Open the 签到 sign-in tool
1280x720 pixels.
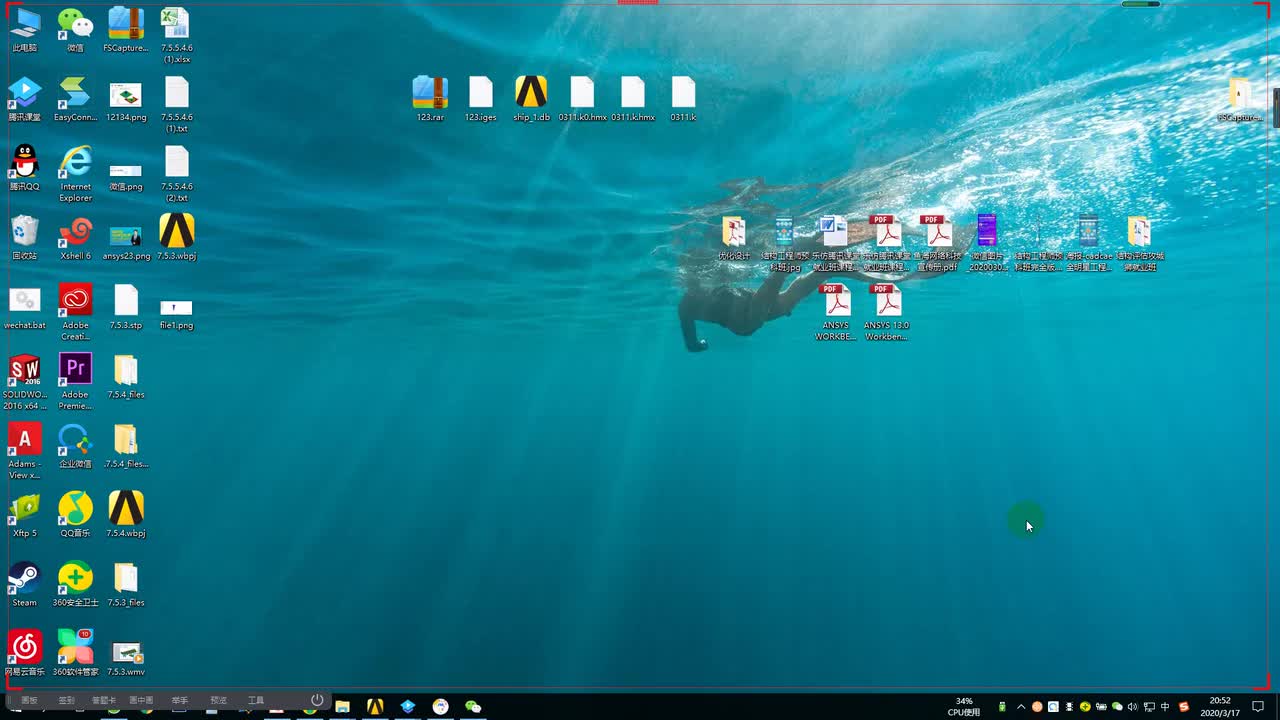click(x=66, y=700)
